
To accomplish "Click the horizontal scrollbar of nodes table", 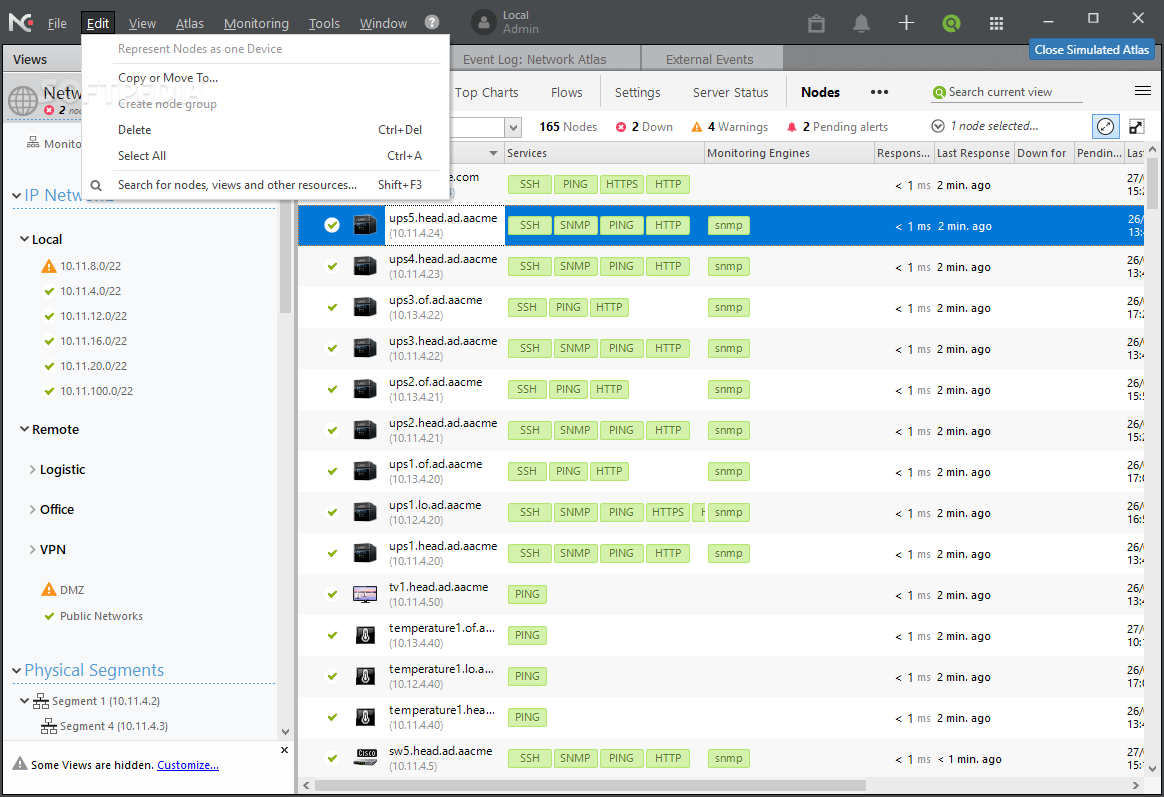I will click(x=590, y=785).
